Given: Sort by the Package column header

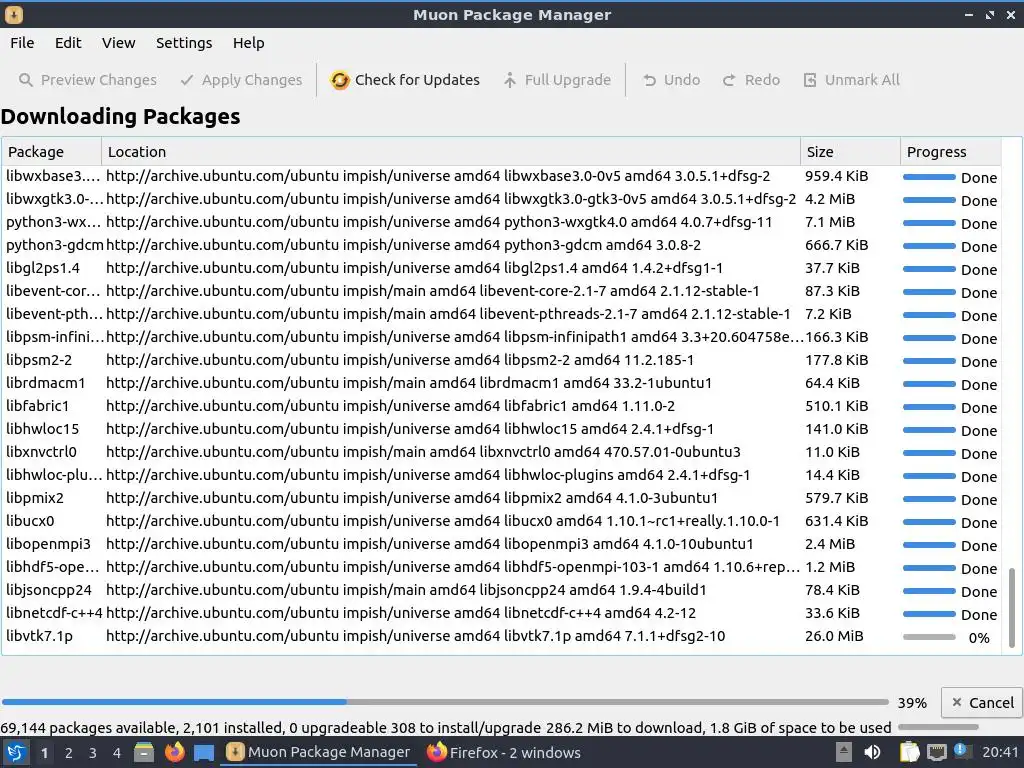Looking at the screenshot, I should [52, 152].
